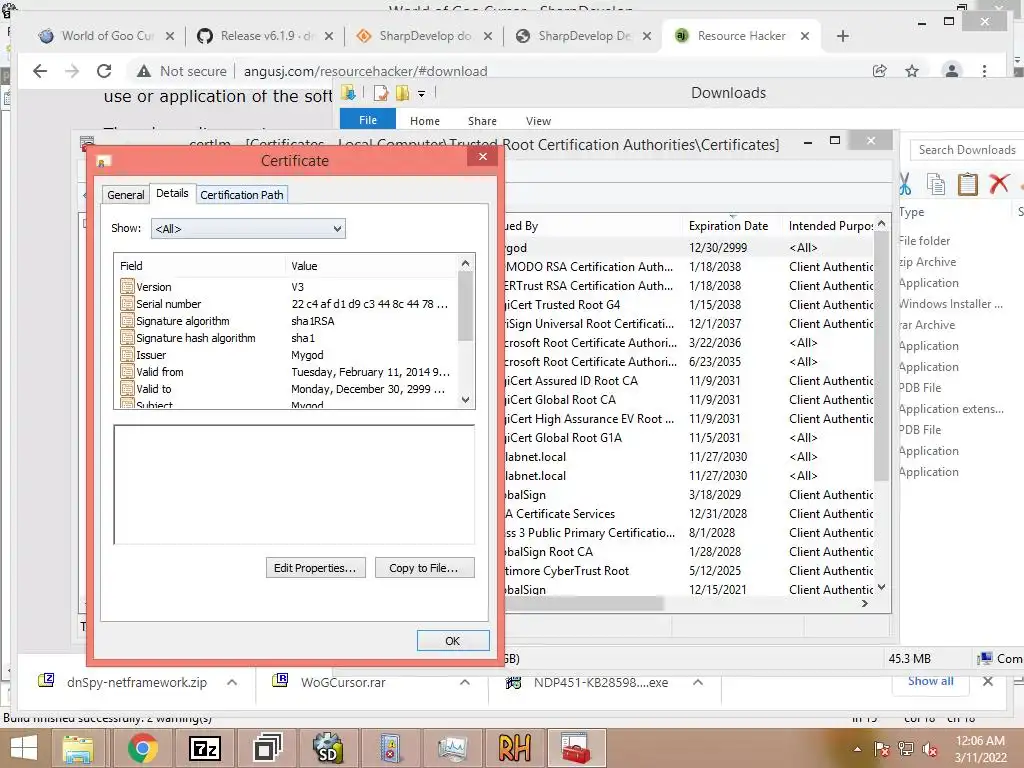Screen dimensions: 1024x768
Task: Open the Share ribbon tab in Downloads
Action: [482, 121]
